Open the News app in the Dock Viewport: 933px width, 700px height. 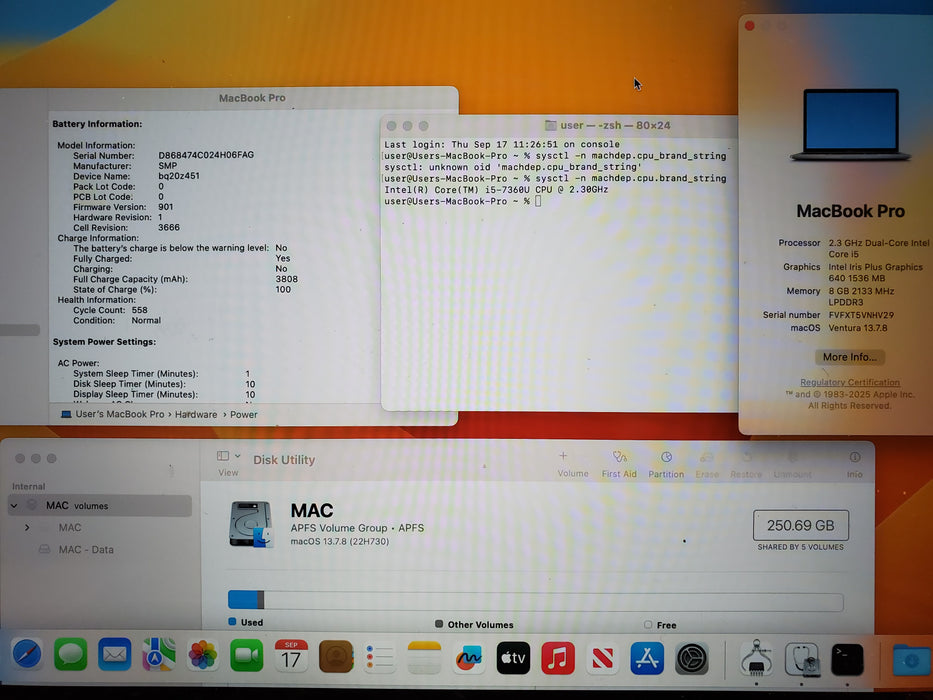click(602, 659)
